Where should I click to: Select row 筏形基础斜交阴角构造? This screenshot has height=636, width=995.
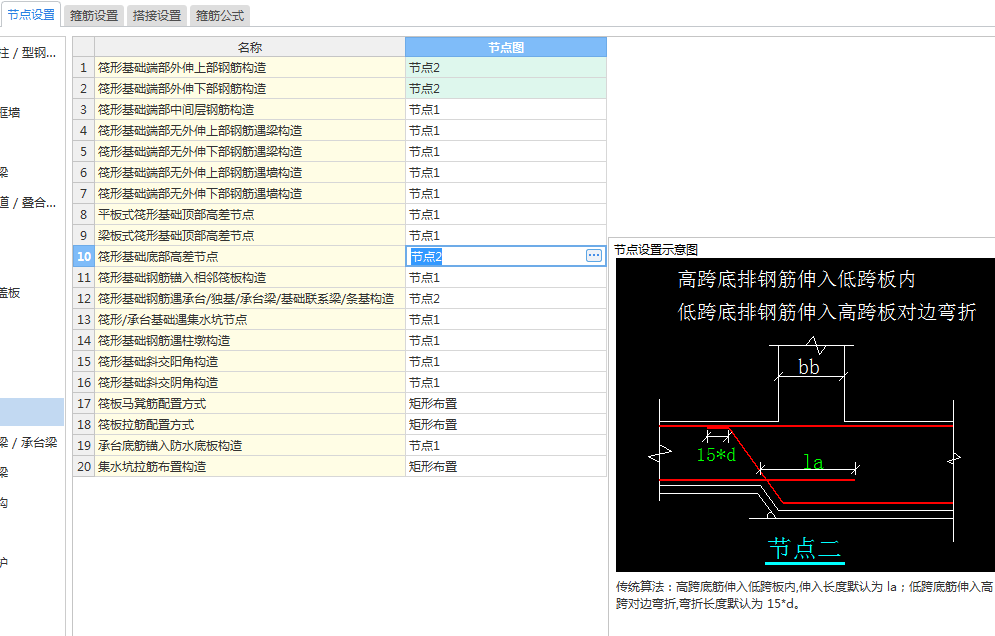tap(250, 382)
